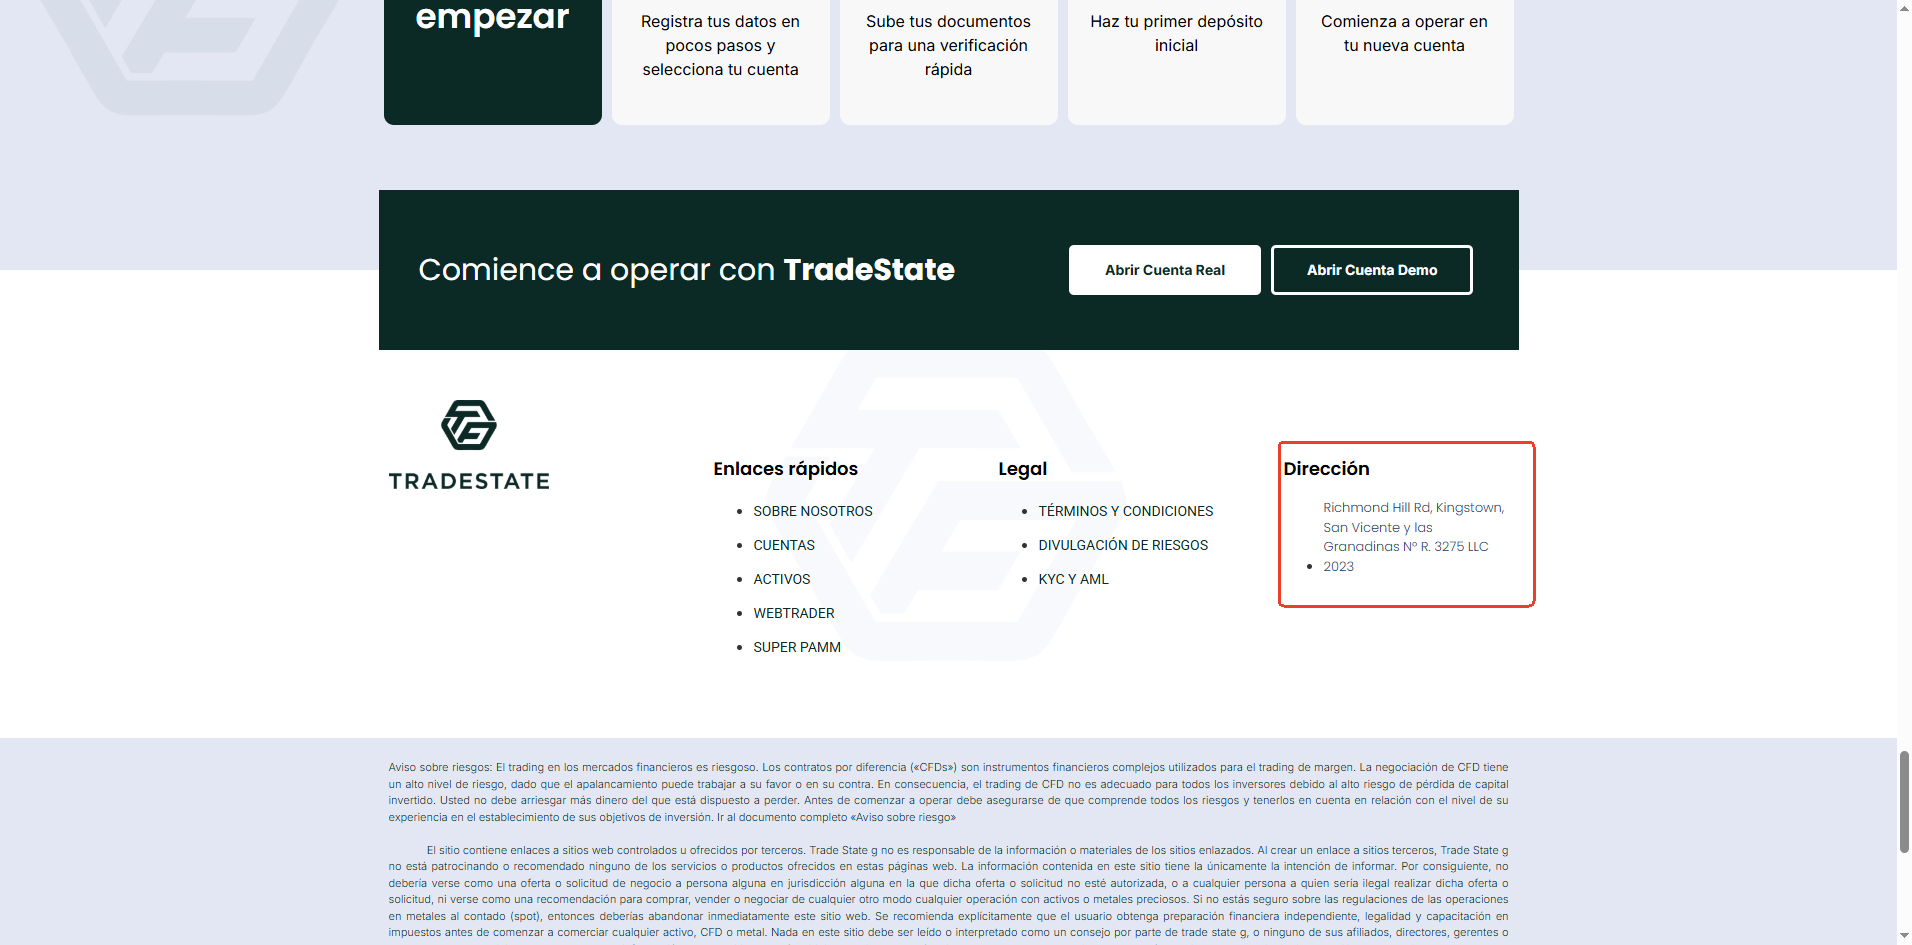1912x945 pixels.
Task: Click the scrollbar up arrow
Action: pos(1904,8)
